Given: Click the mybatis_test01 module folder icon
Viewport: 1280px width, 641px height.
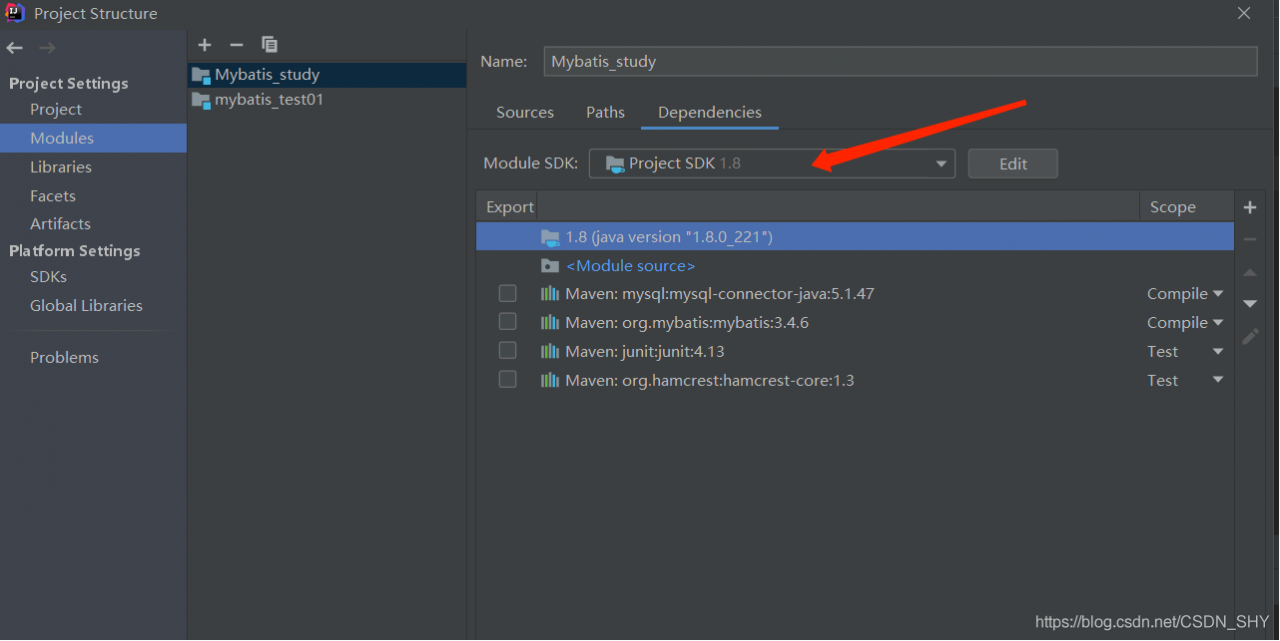Looking at the screenshot, I should 201,100.
